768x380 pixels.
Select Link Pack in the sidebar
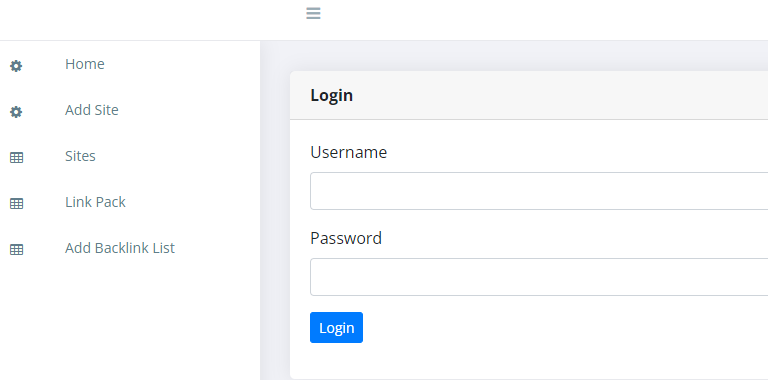coord(96,202)
